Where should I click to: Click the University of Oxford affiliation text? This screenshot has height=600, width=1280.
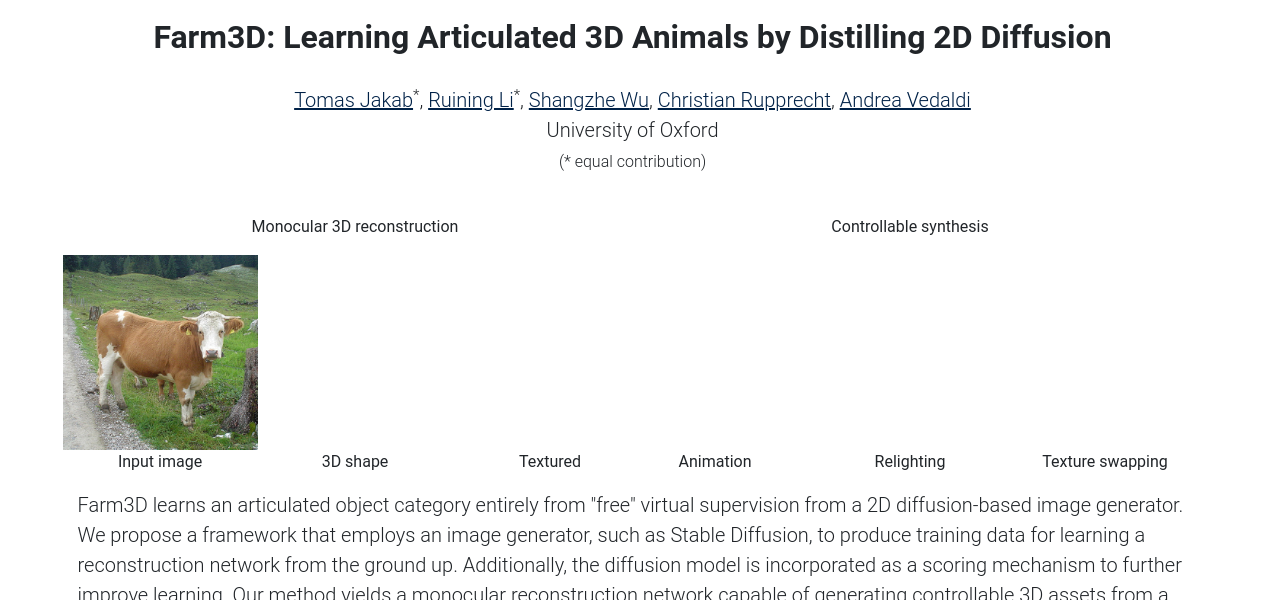632,130
